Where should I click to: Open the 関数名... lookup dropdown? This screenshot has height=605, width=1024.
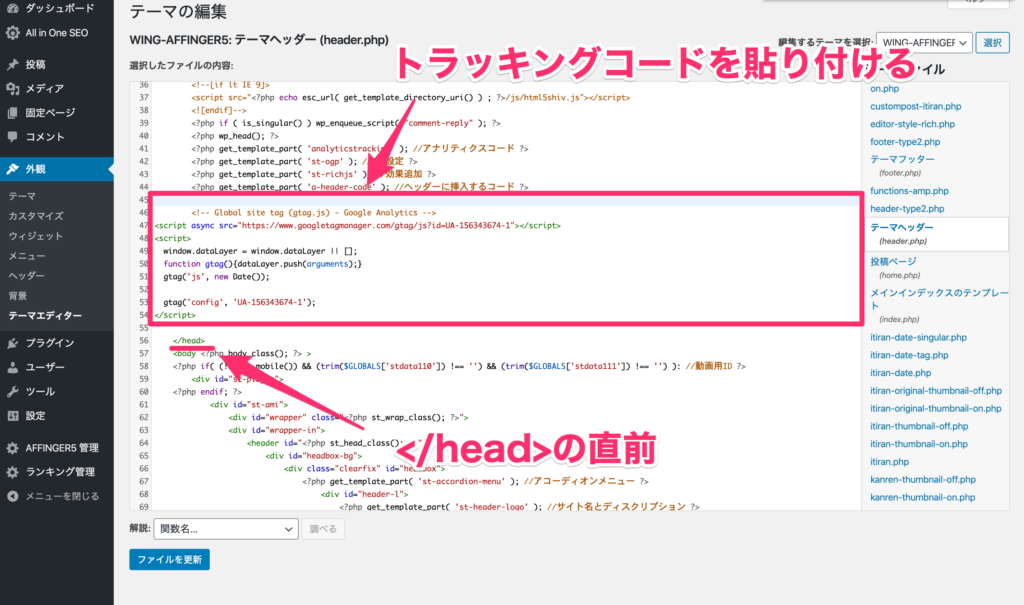click(x=226, y=529)
